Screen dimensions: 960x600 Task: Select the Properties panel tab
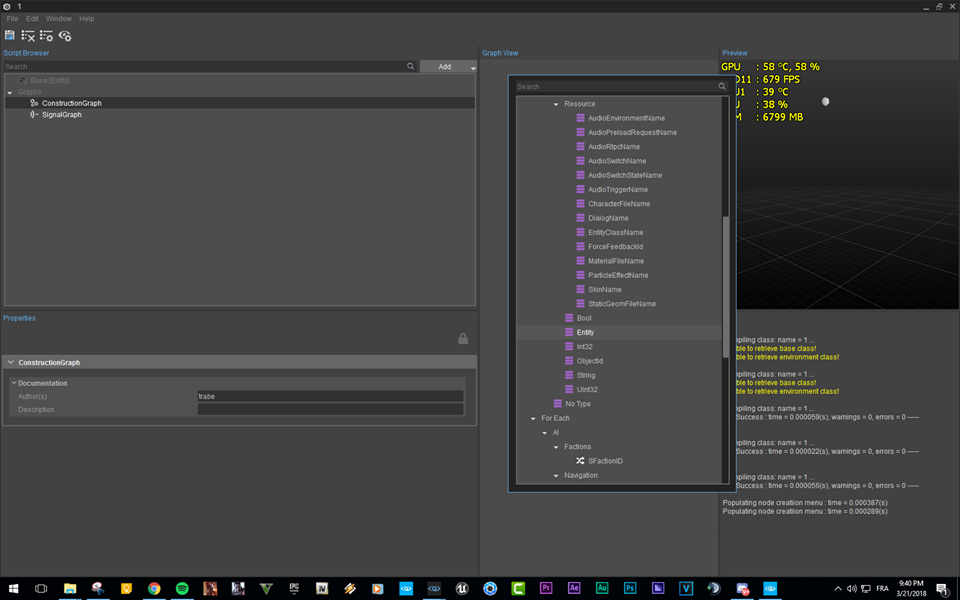20,318
